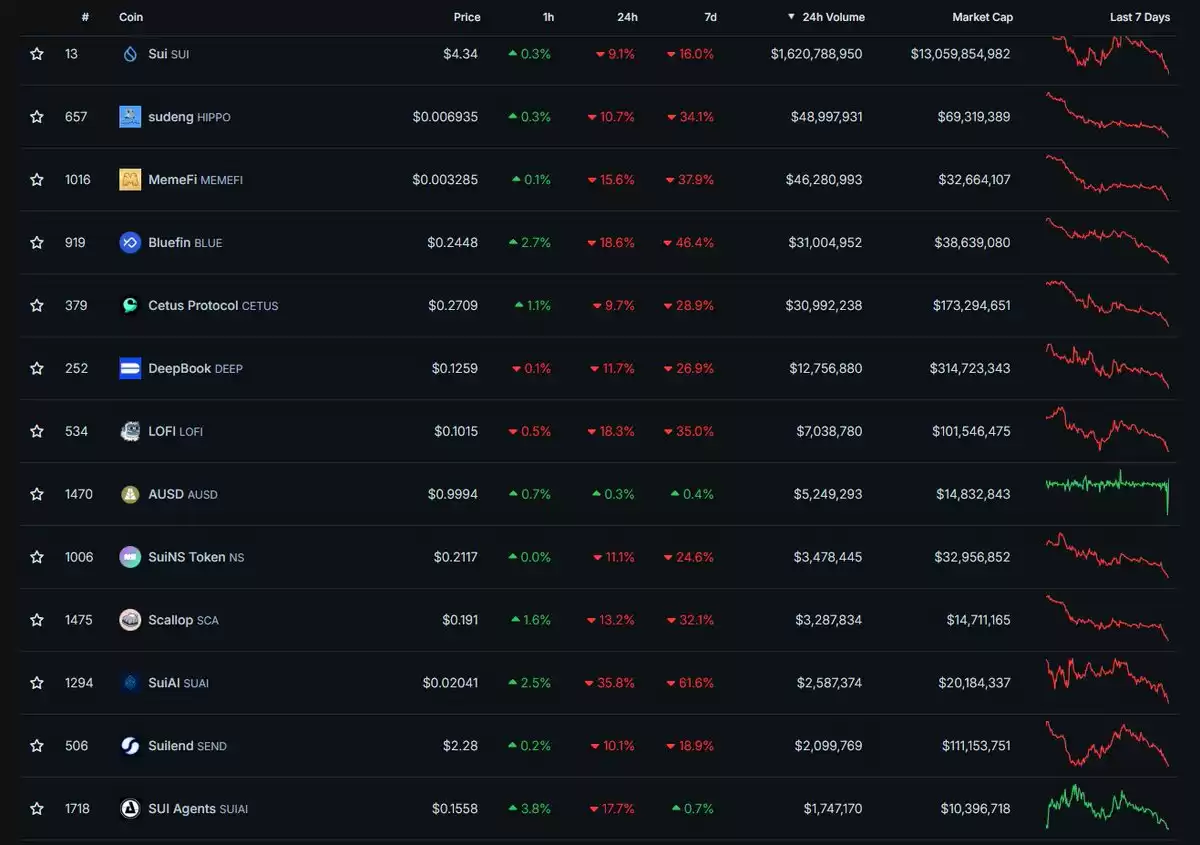The width and height of the screenshot is (1200, 845).
Task: Star the Suilend row
Action: (x=37, y=746)
